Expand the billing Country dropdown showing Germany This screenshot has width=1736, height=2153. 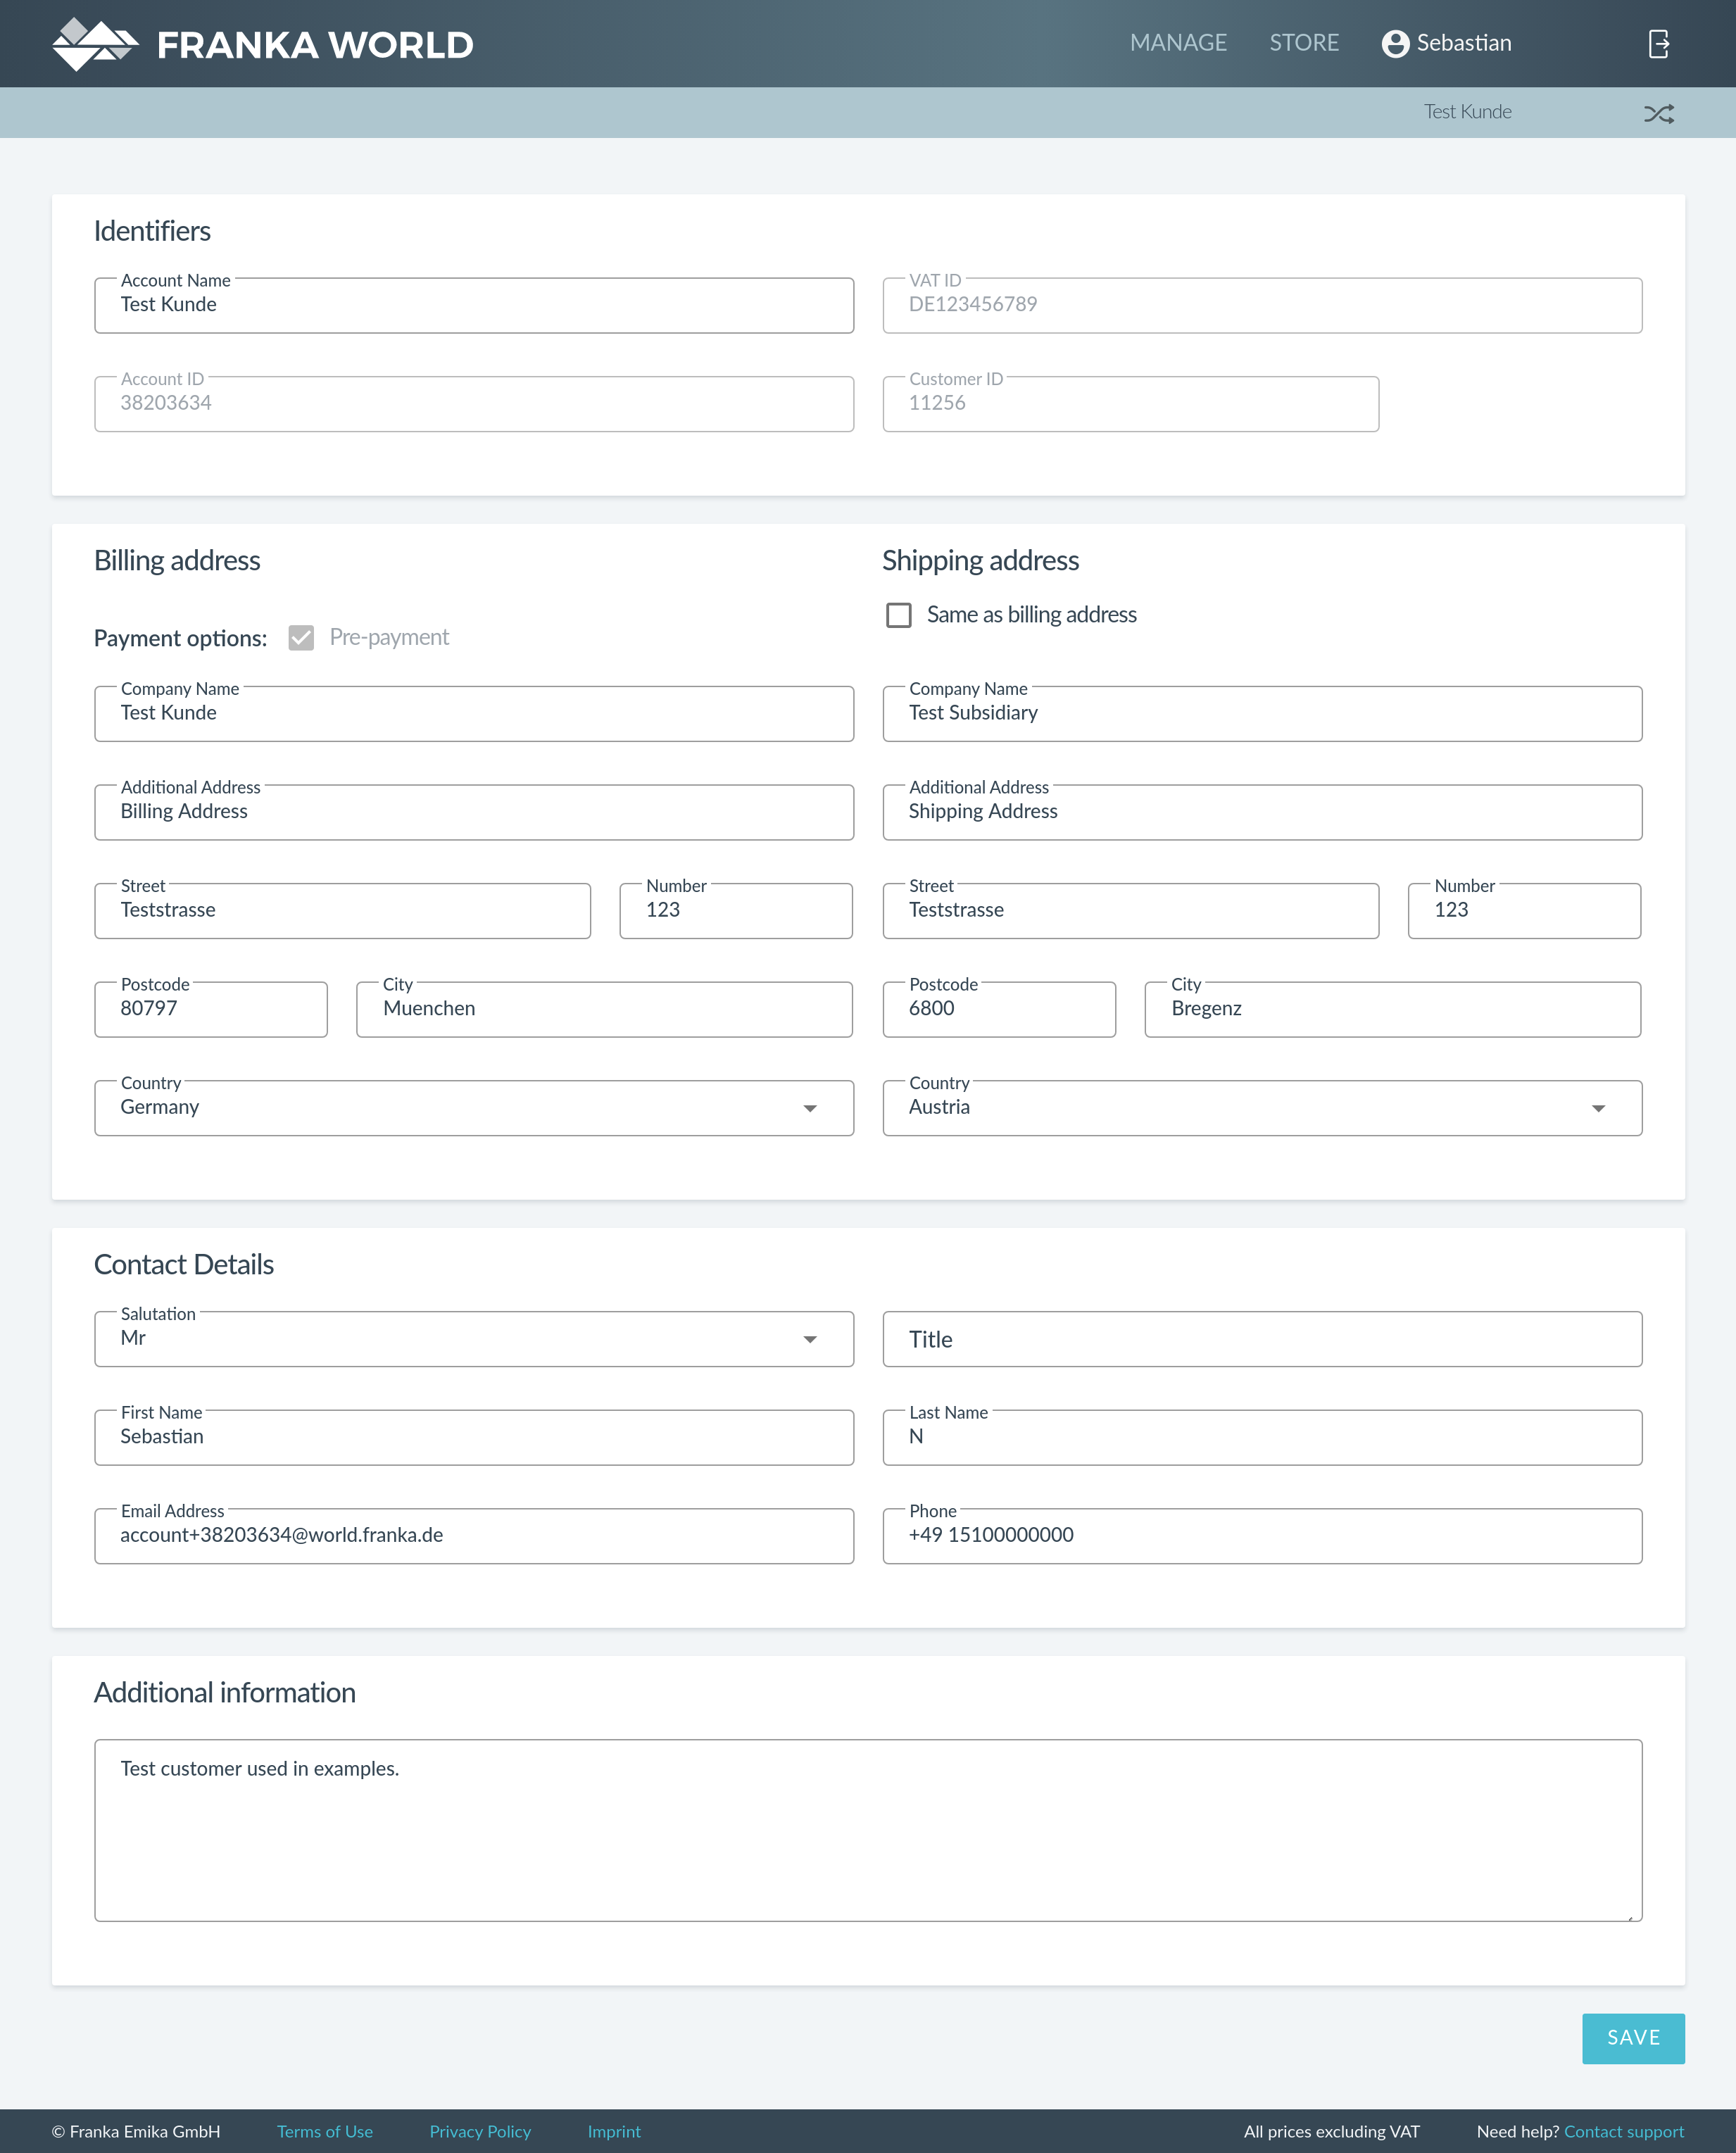tap(474, 1108)
